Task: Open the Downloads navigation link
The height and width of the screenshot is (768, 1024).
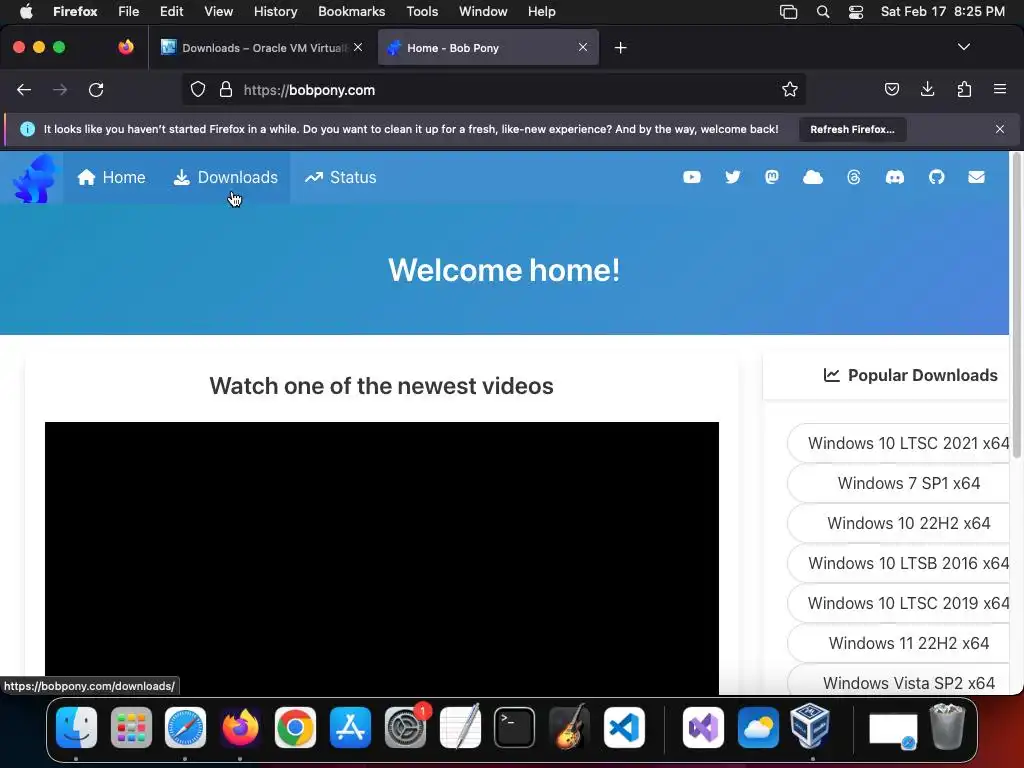Action: point(225,177)
